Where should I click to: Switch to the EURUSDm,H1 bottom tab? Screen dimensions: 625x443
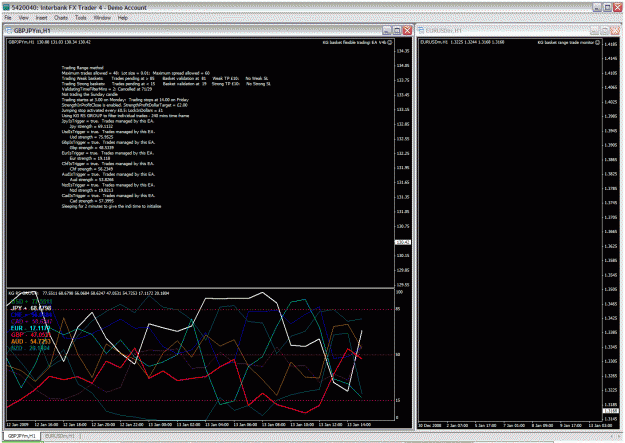(x=60, y=436)
